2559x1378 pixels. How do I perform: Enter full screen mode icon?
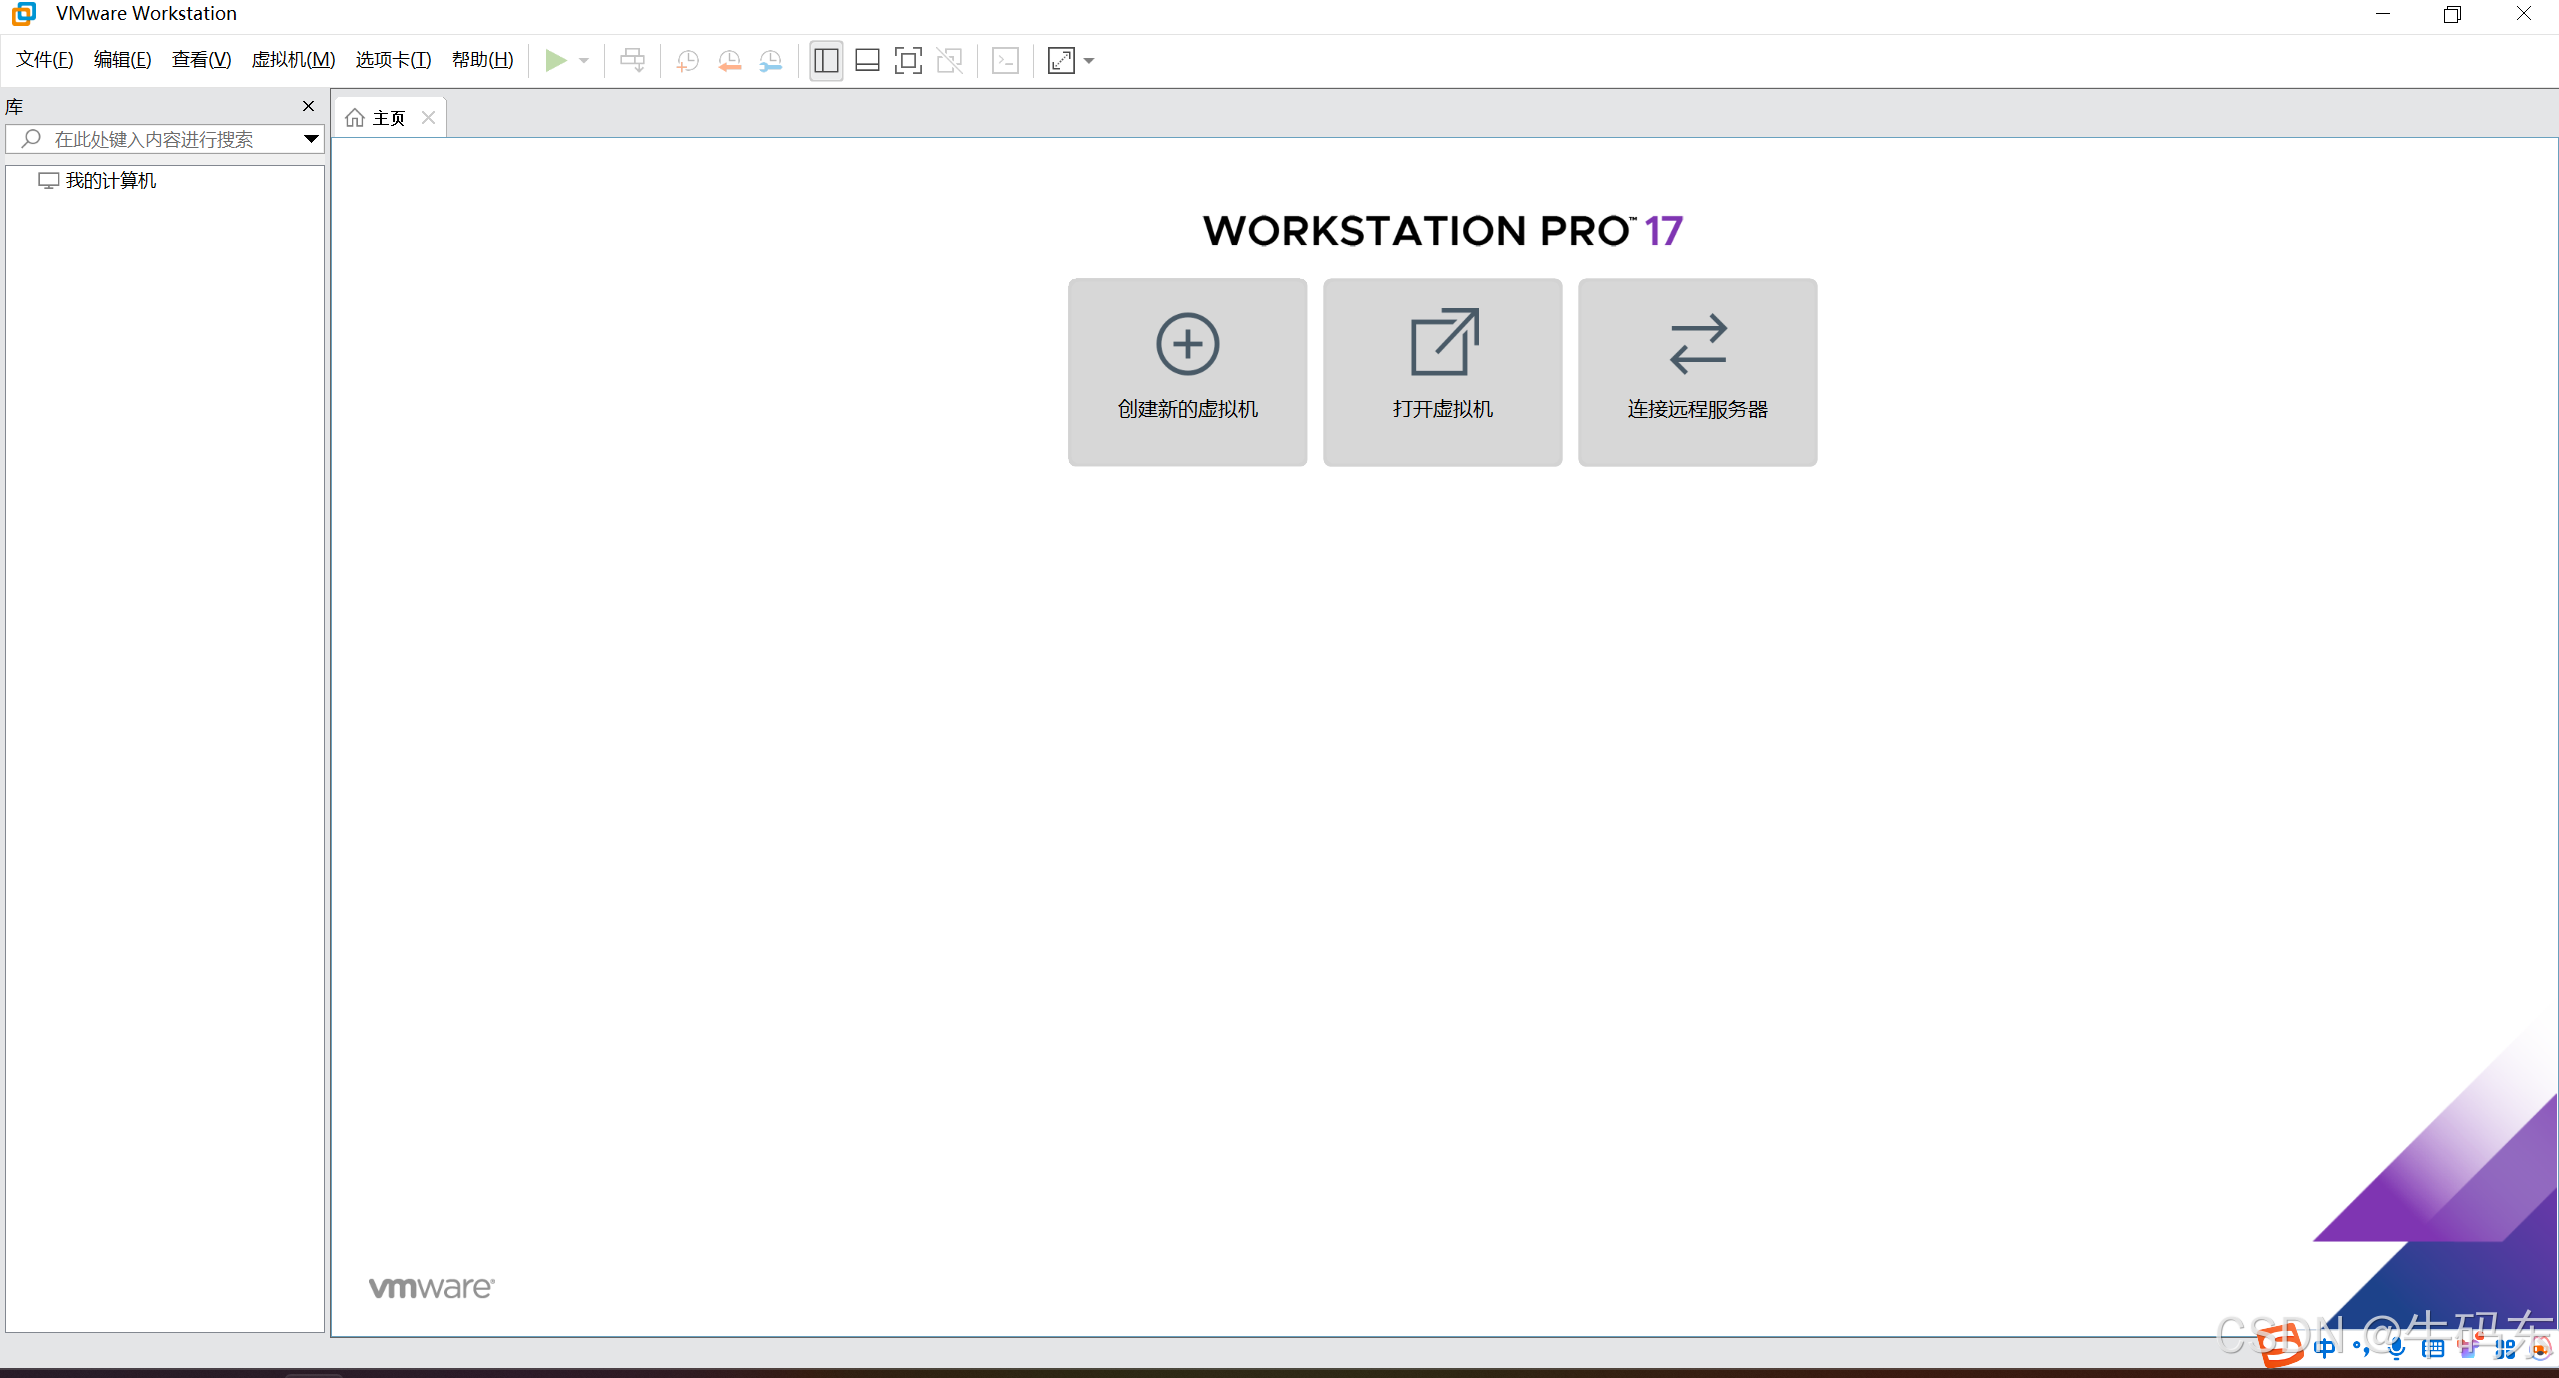pyautogui.click(x=908, y=61)
